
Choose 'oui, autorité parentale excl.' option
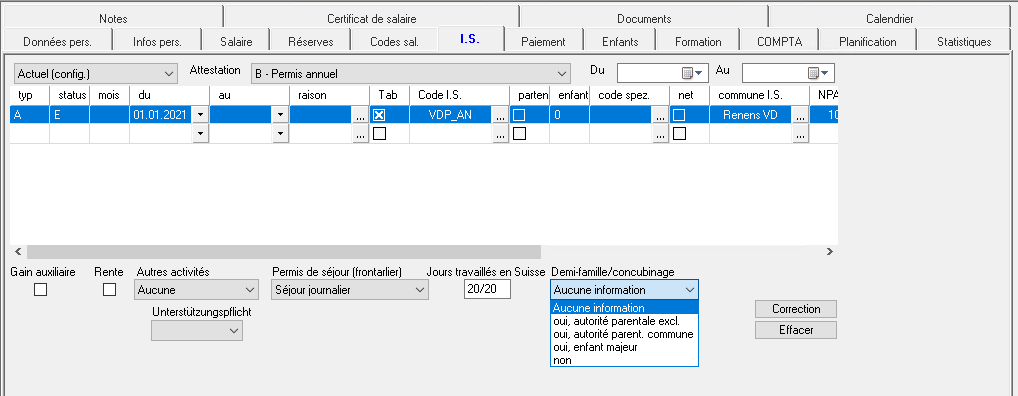624,321
